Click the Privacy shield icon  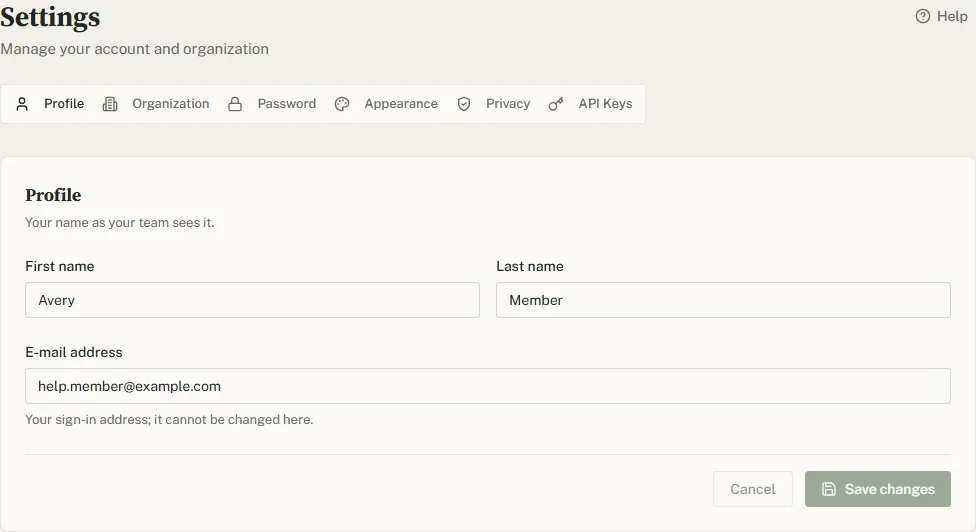click(464, 104)
